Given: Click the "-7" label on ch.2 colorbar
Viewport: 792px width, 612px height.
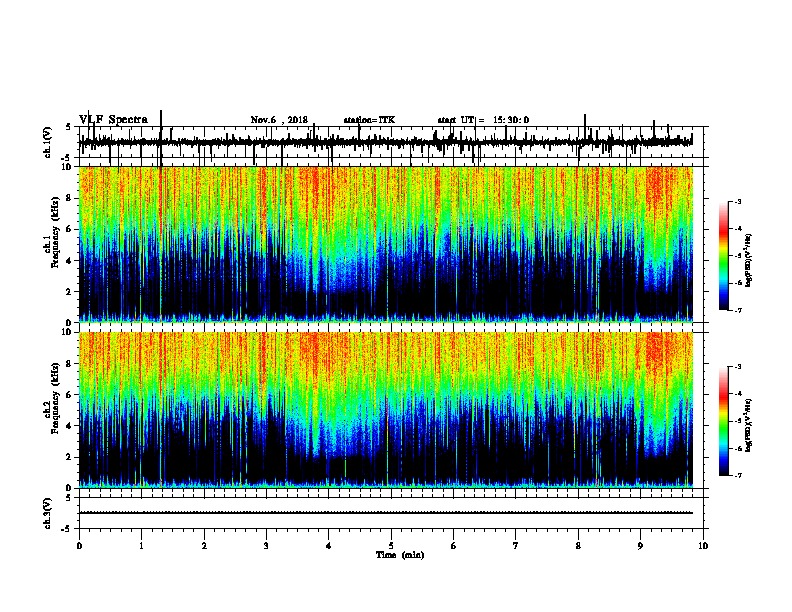Looking at the screenshot, I should 738,475.
